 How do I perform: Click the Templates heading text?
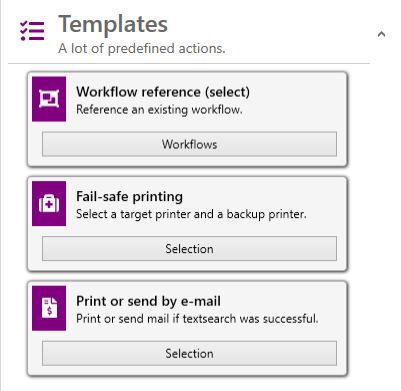pyautogui.click(x=113, y=24)
